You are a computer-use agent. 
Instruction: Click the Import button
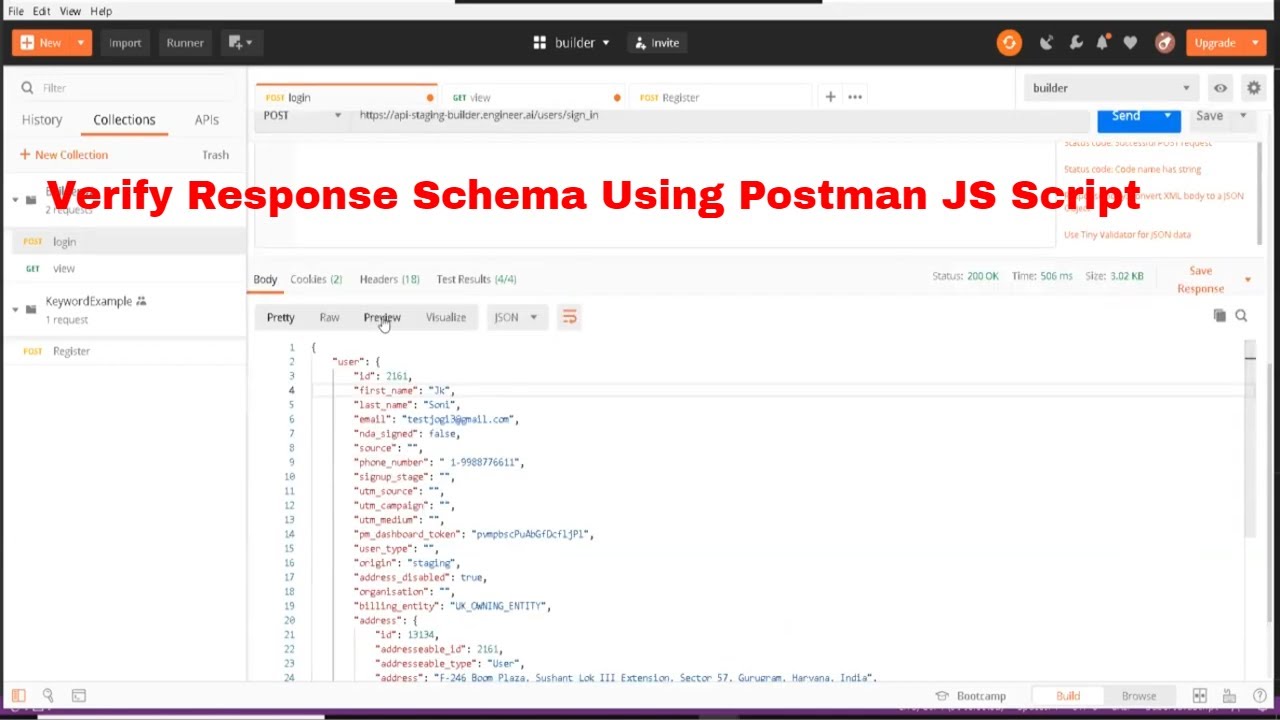click(125, 43)
